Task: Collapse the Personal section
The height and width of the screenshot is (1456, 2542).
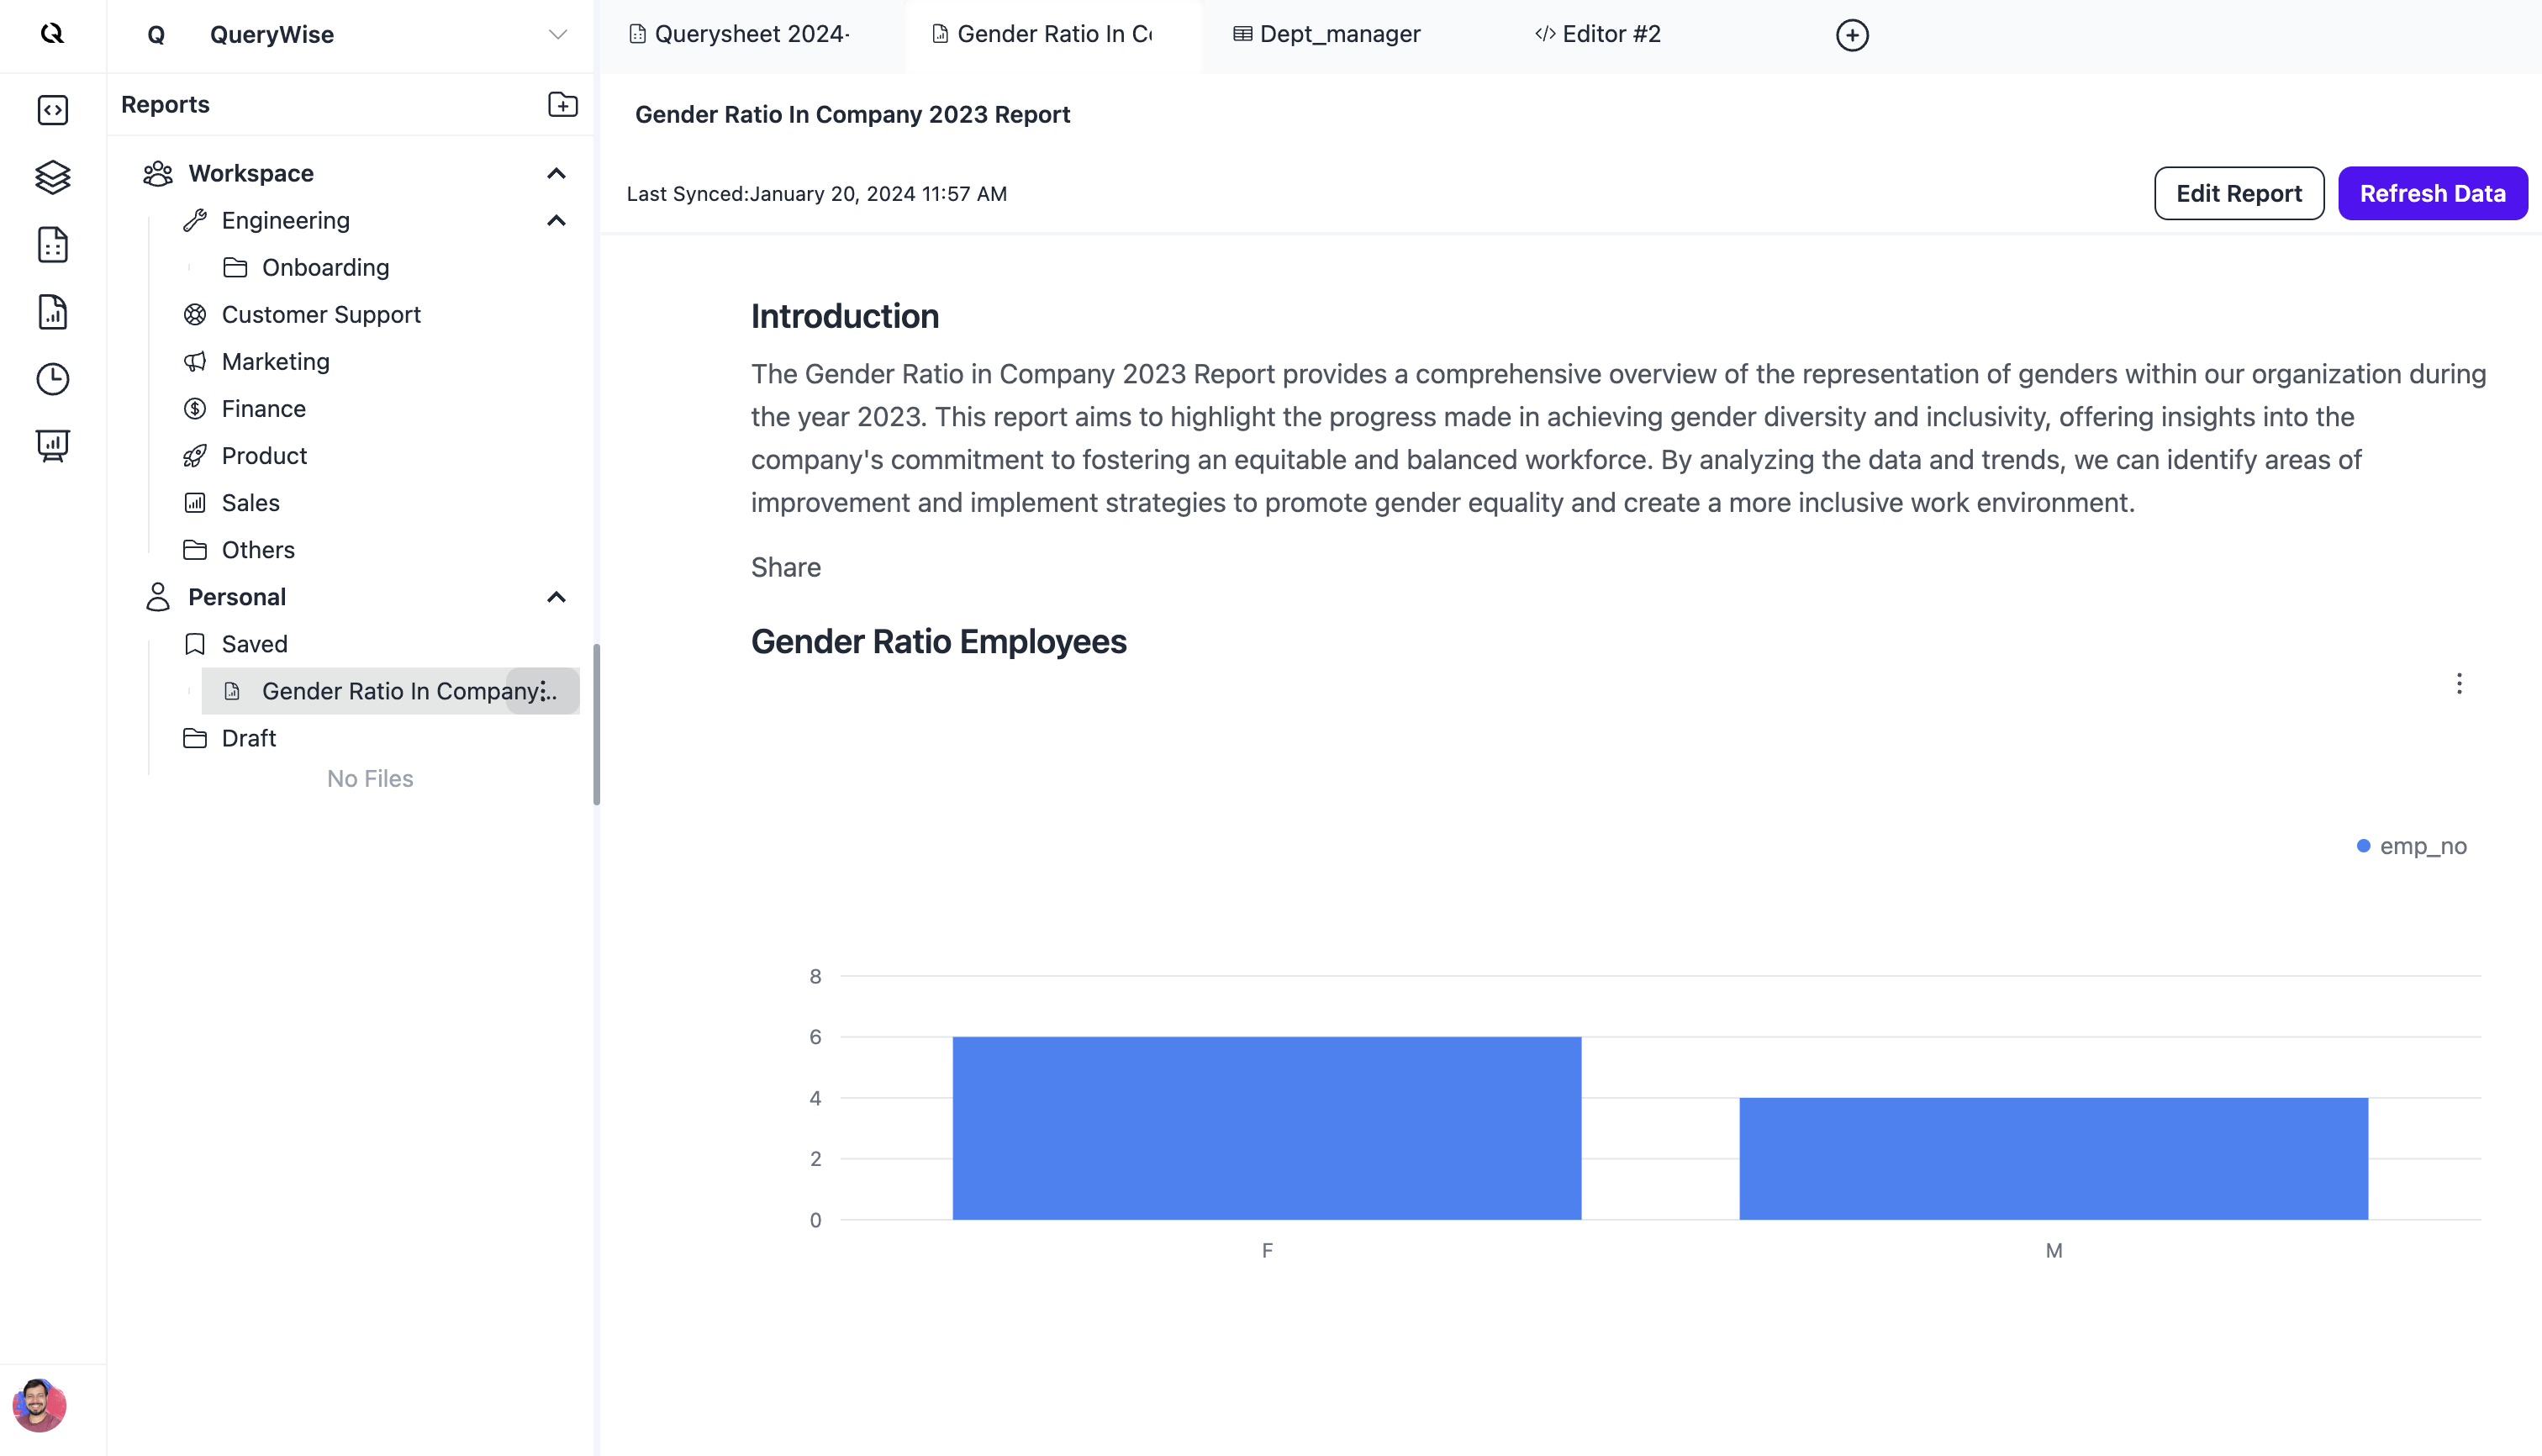Action: coord(557,597)
